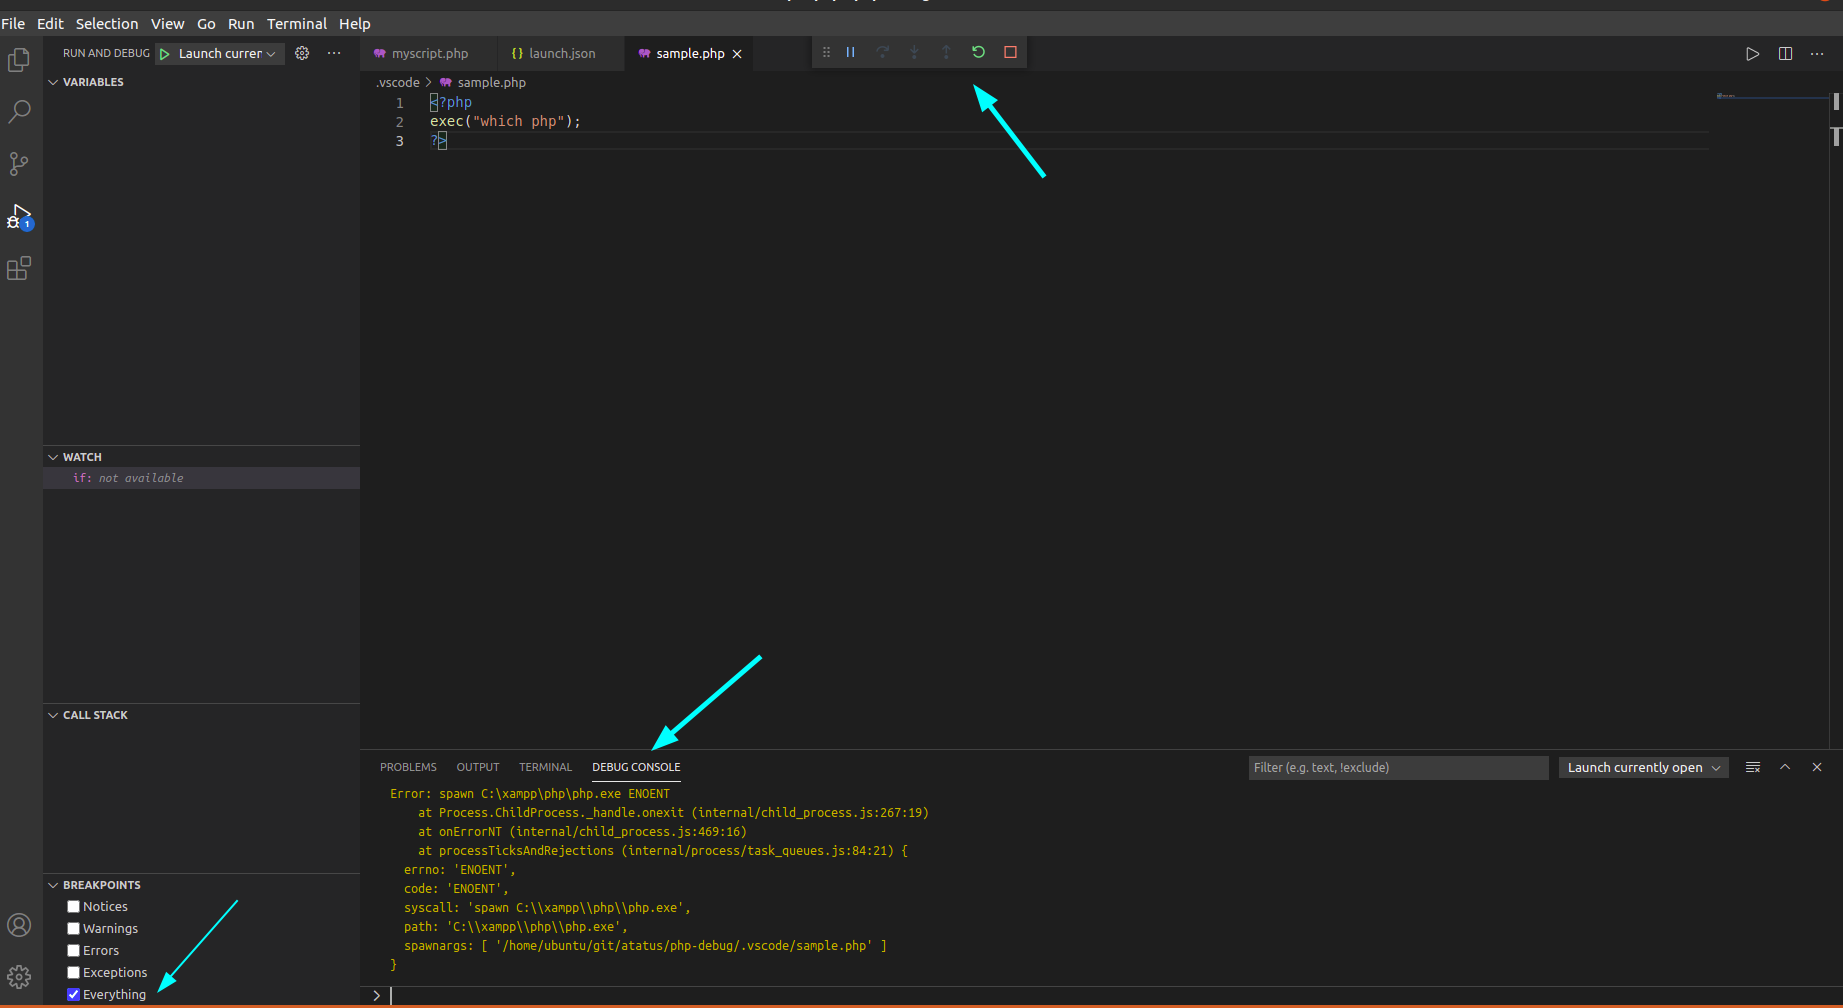Screen dimensions: 1843x1008
Task: Split the editor to the right
Action: point(1785,54)
